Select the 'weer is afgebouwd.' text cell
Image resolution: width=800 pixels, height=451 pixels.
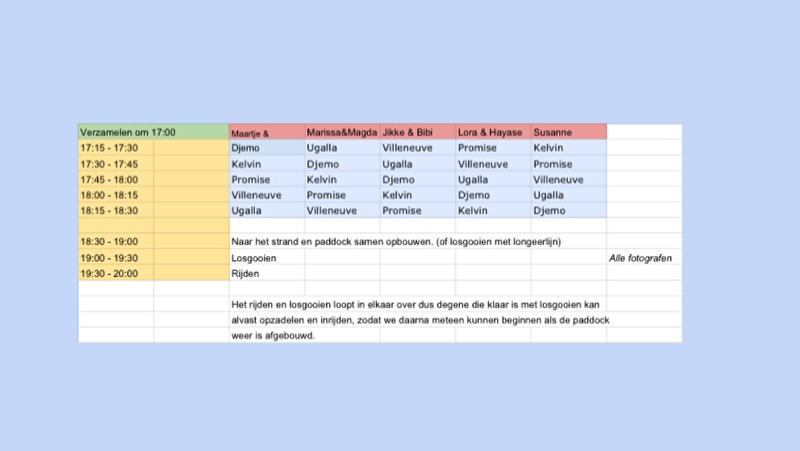[273, 335]
